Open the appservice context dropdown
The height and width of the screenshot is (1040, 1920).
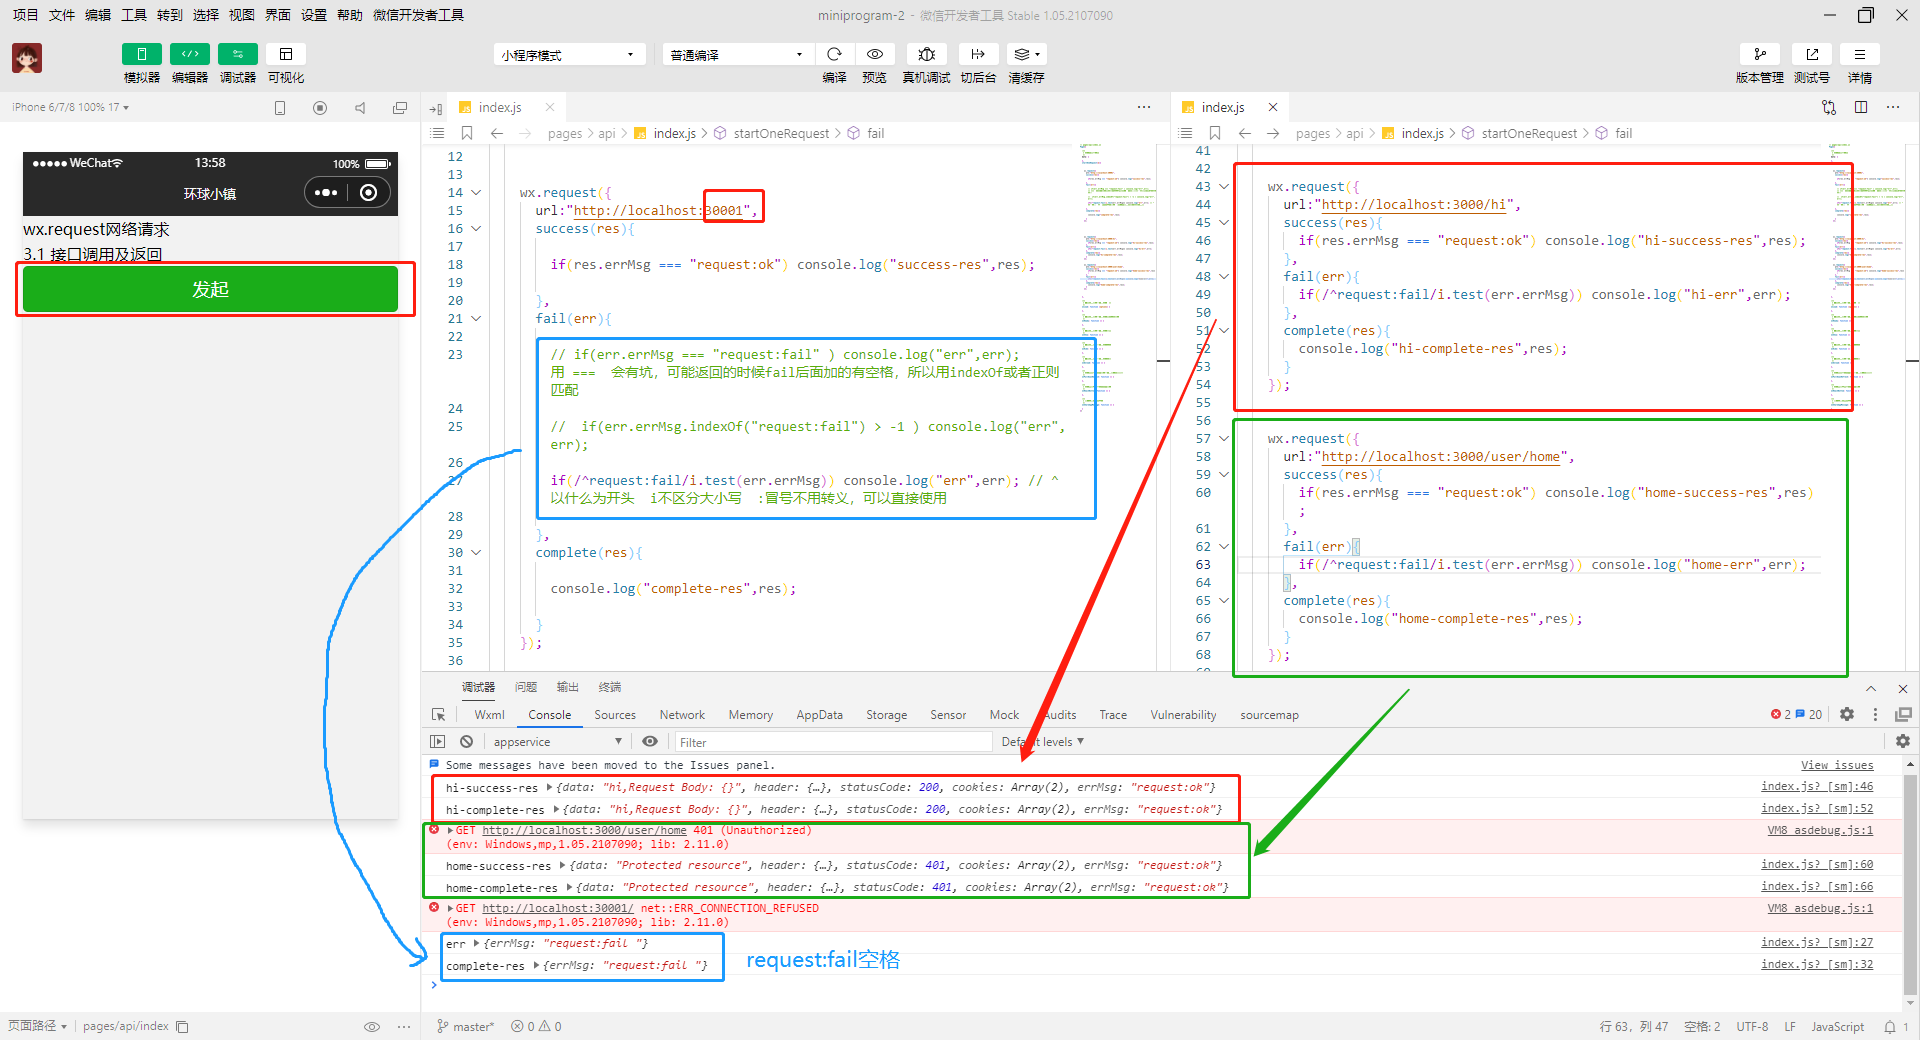(x=557, y=742)
